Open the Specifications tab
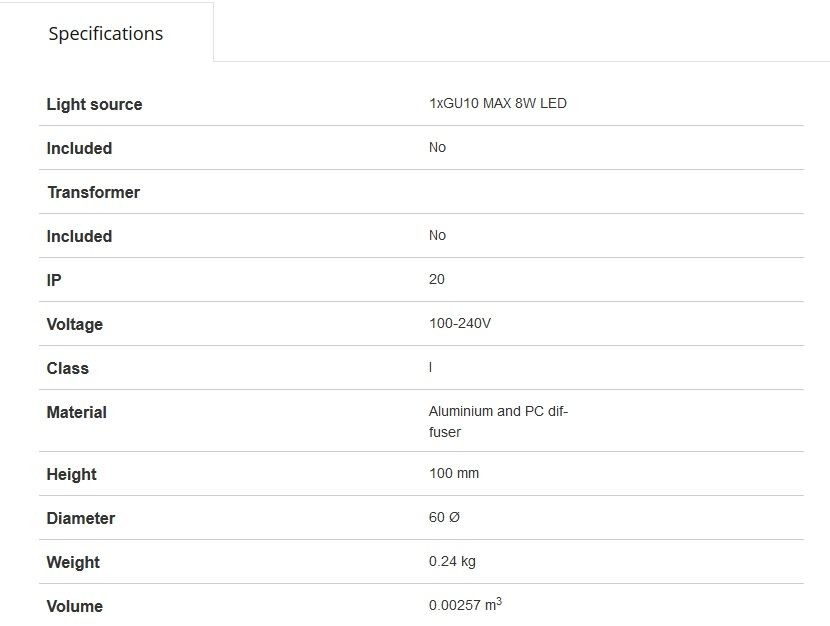The height and width of the screenshot is (626, 830). pyautogui.click(x=106, y=34)
